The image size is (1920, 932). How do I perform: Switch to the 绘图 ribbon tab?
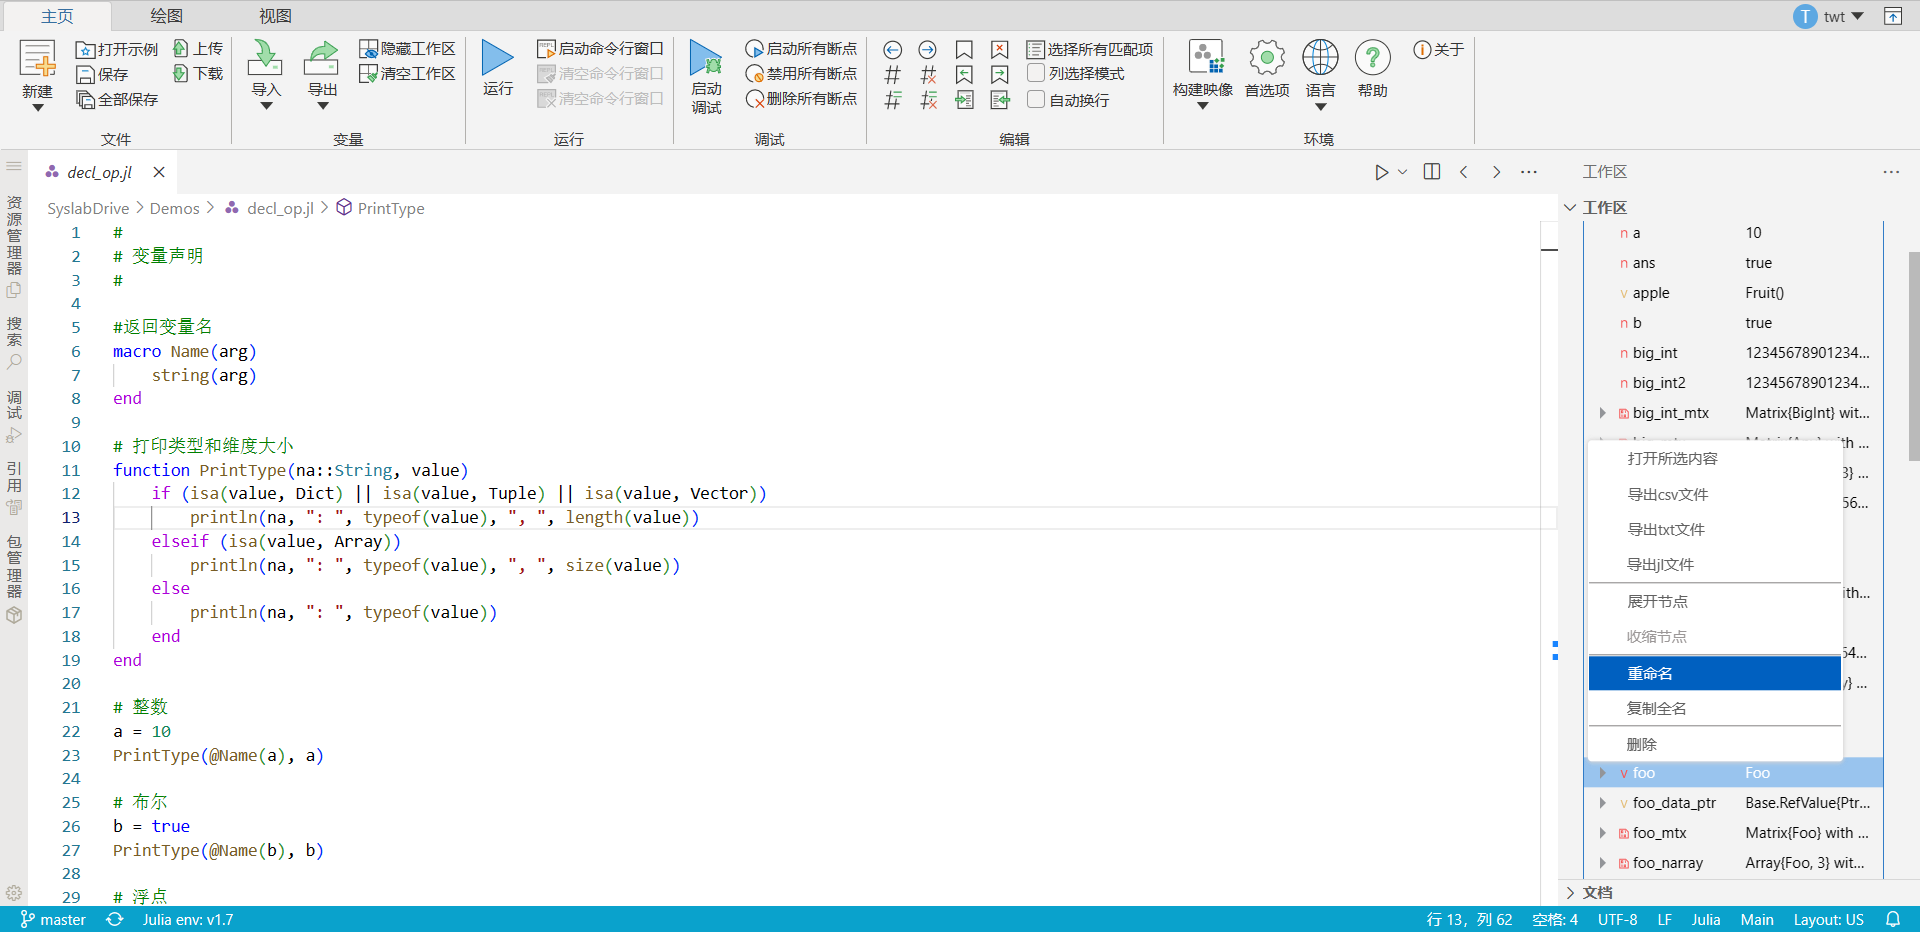click(x=166, y=16)
